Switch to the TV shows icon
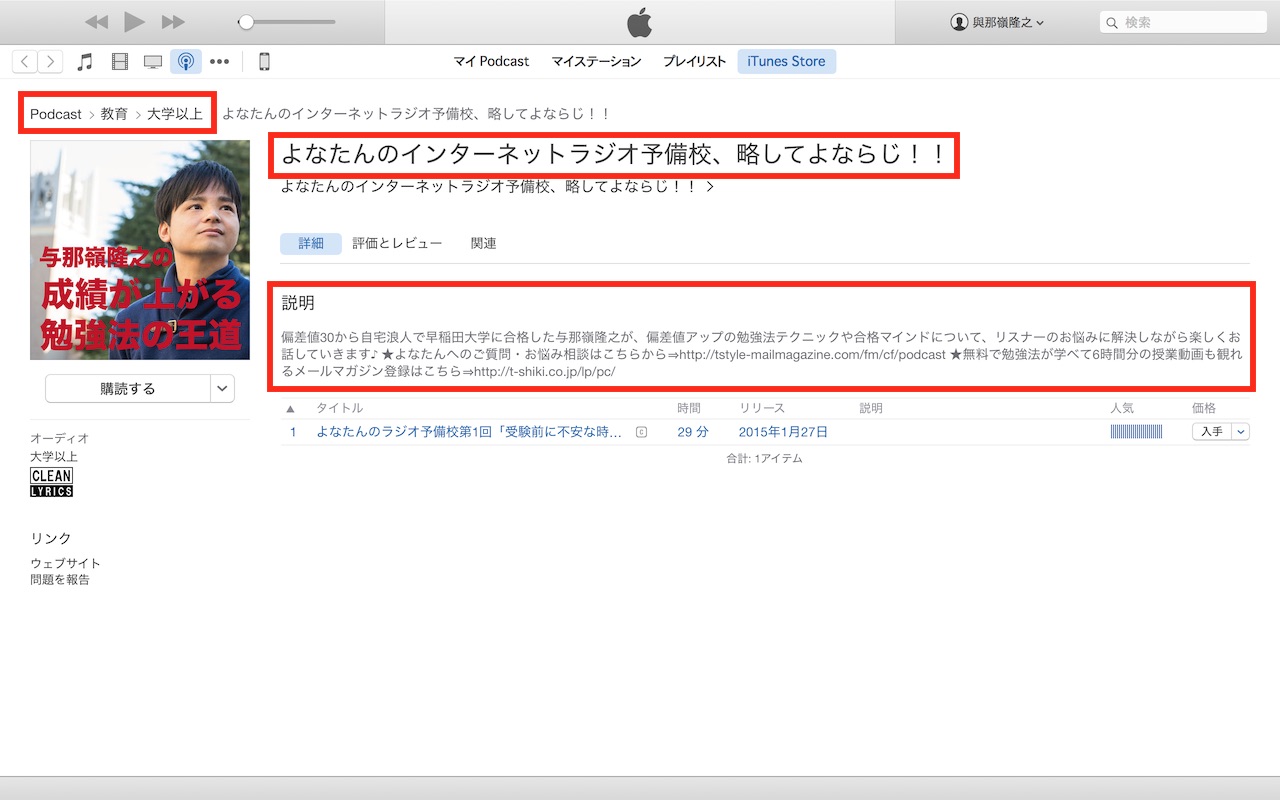The image size is (1280, 800). coord(153,62)
